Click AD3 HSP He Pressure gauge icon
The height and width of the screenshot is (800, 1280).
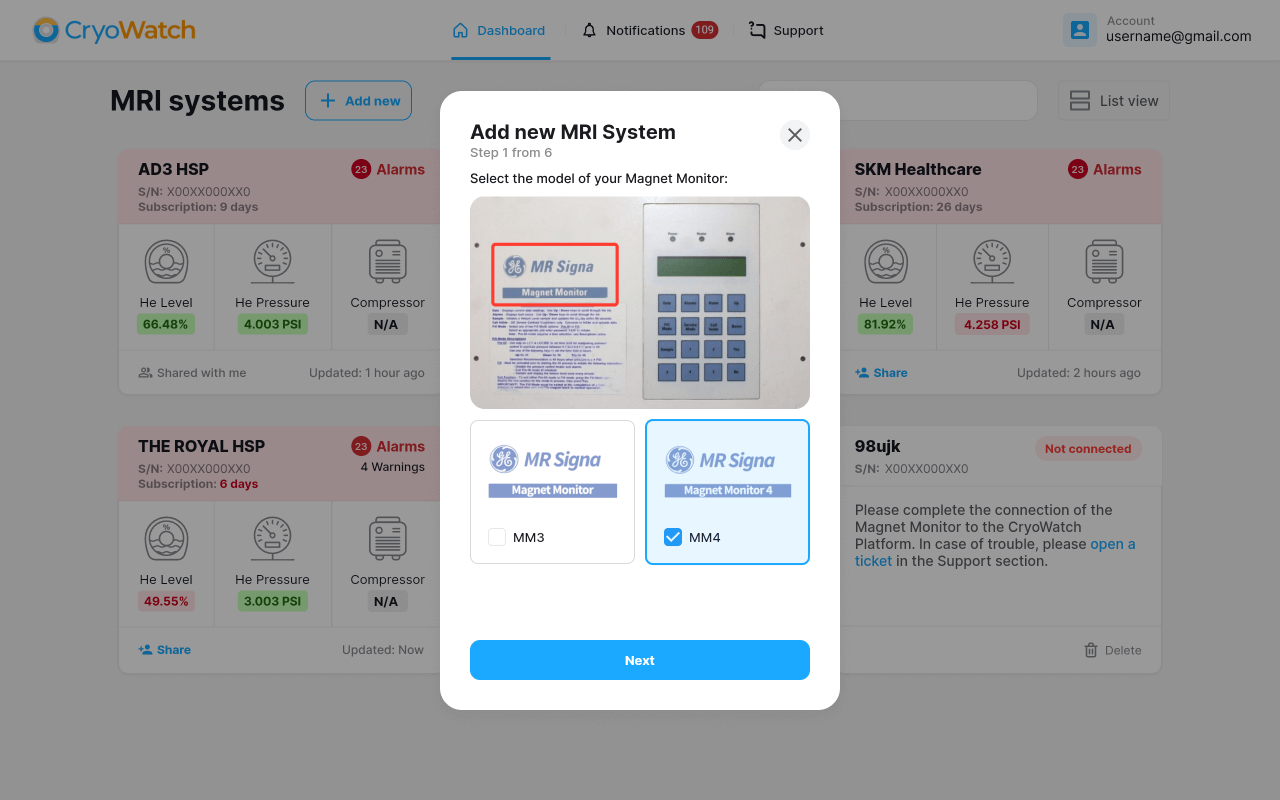[x=273, y=262]
